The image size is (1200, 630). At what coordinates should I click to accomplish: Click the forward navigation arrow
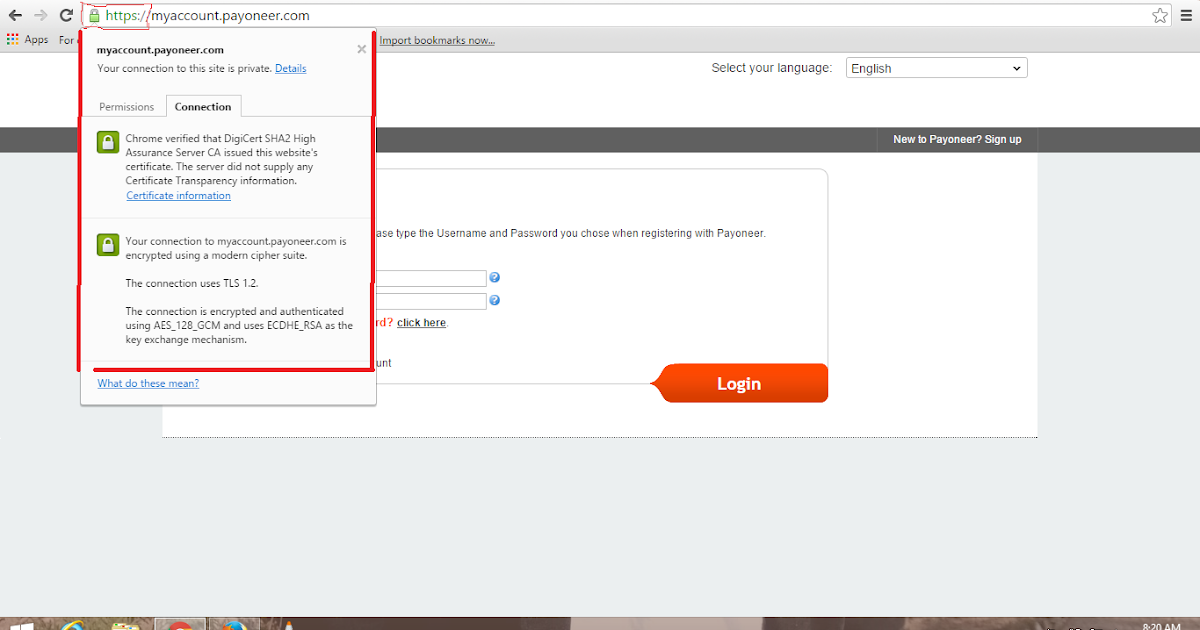click(x=38, y=15)
